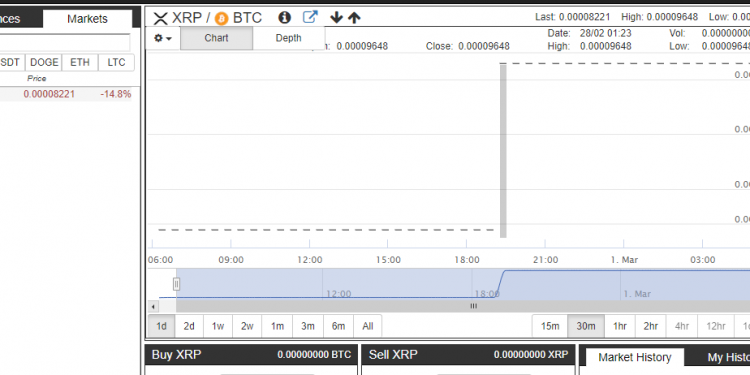The image size is (750, 375).
Task: Click the up arrow icon
Action: (x=354, y=18)
